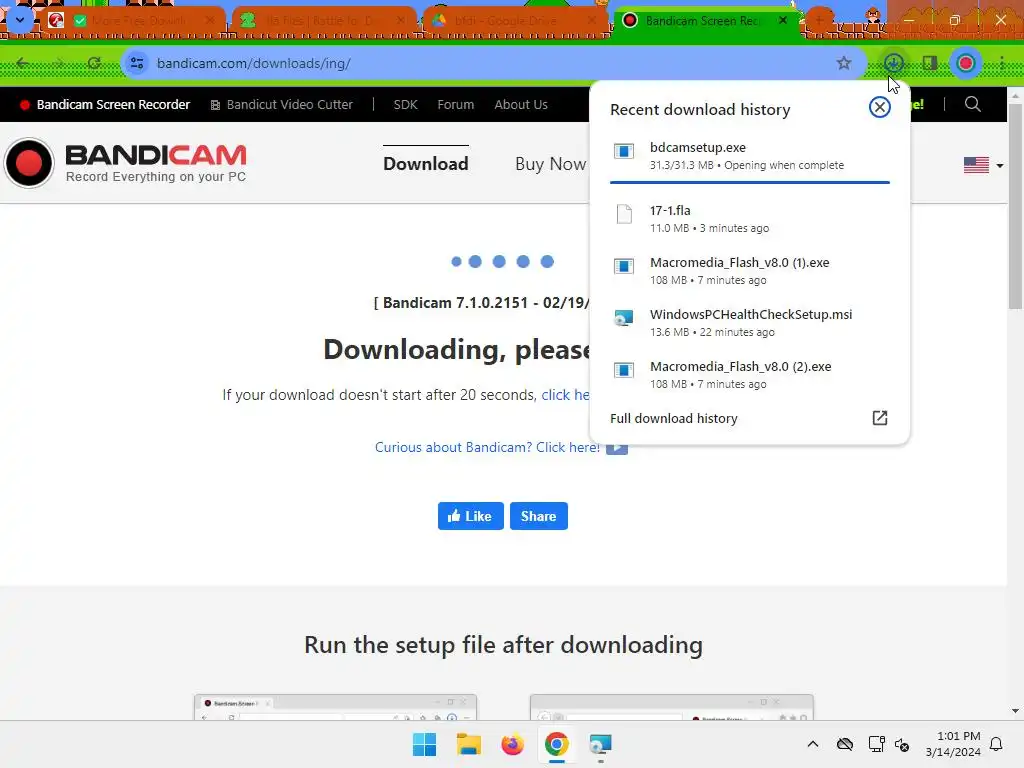Image resolution: width=1024 pixels, height=768 pixels.
Task: Click the Chrome taskbar icon
Action: (x=556, y=744)
